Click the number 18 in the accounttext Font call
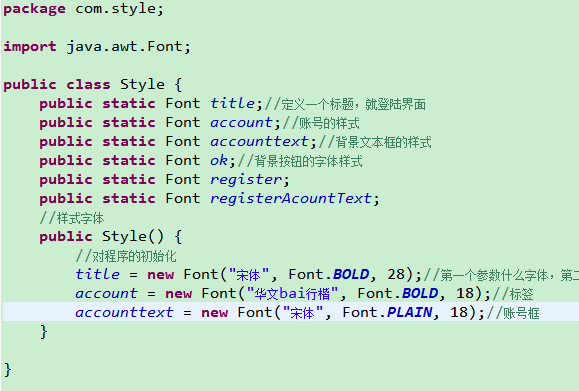The height and width of the screenshot is (391, 579). [x=459, y=312]
